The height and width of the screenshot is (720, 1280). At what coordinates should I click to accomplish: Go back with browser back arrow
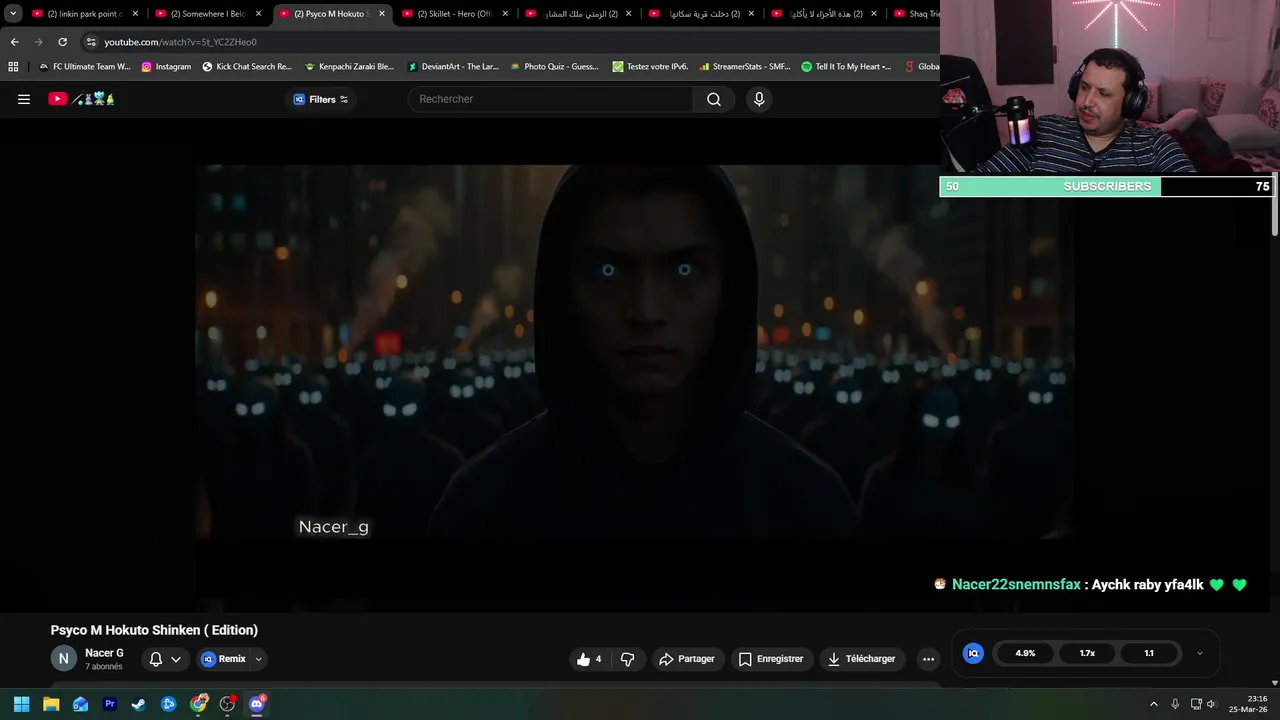coord(14,42)
